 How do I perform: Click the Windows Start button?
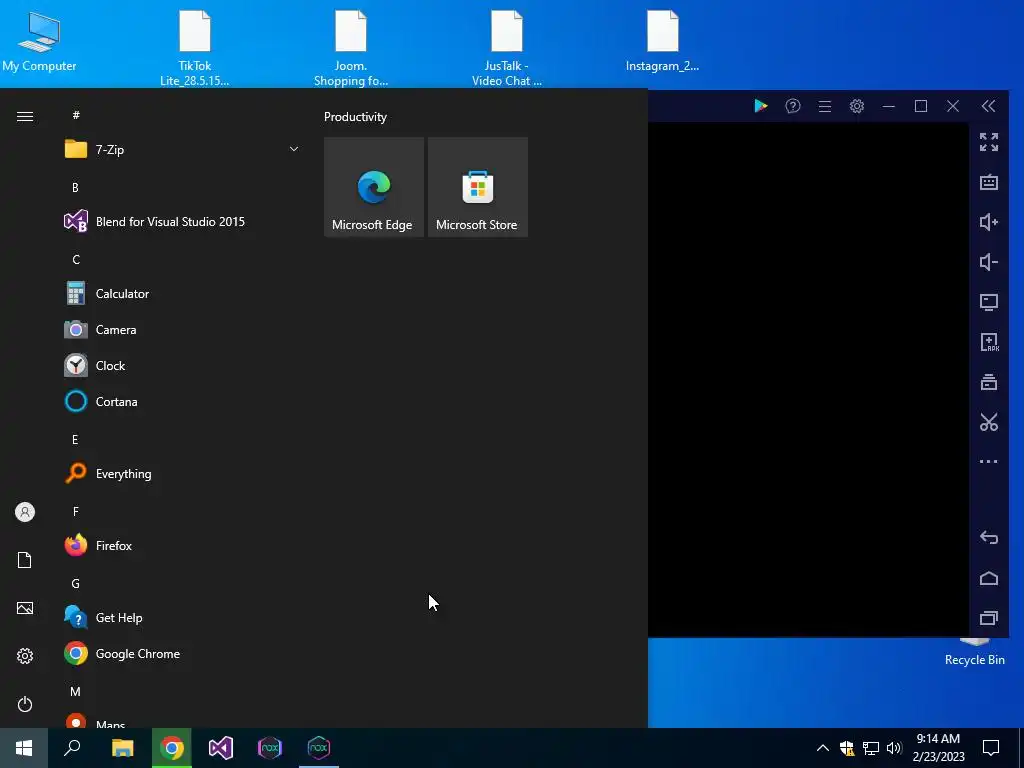pyautogui.click(x=24, y=748)
